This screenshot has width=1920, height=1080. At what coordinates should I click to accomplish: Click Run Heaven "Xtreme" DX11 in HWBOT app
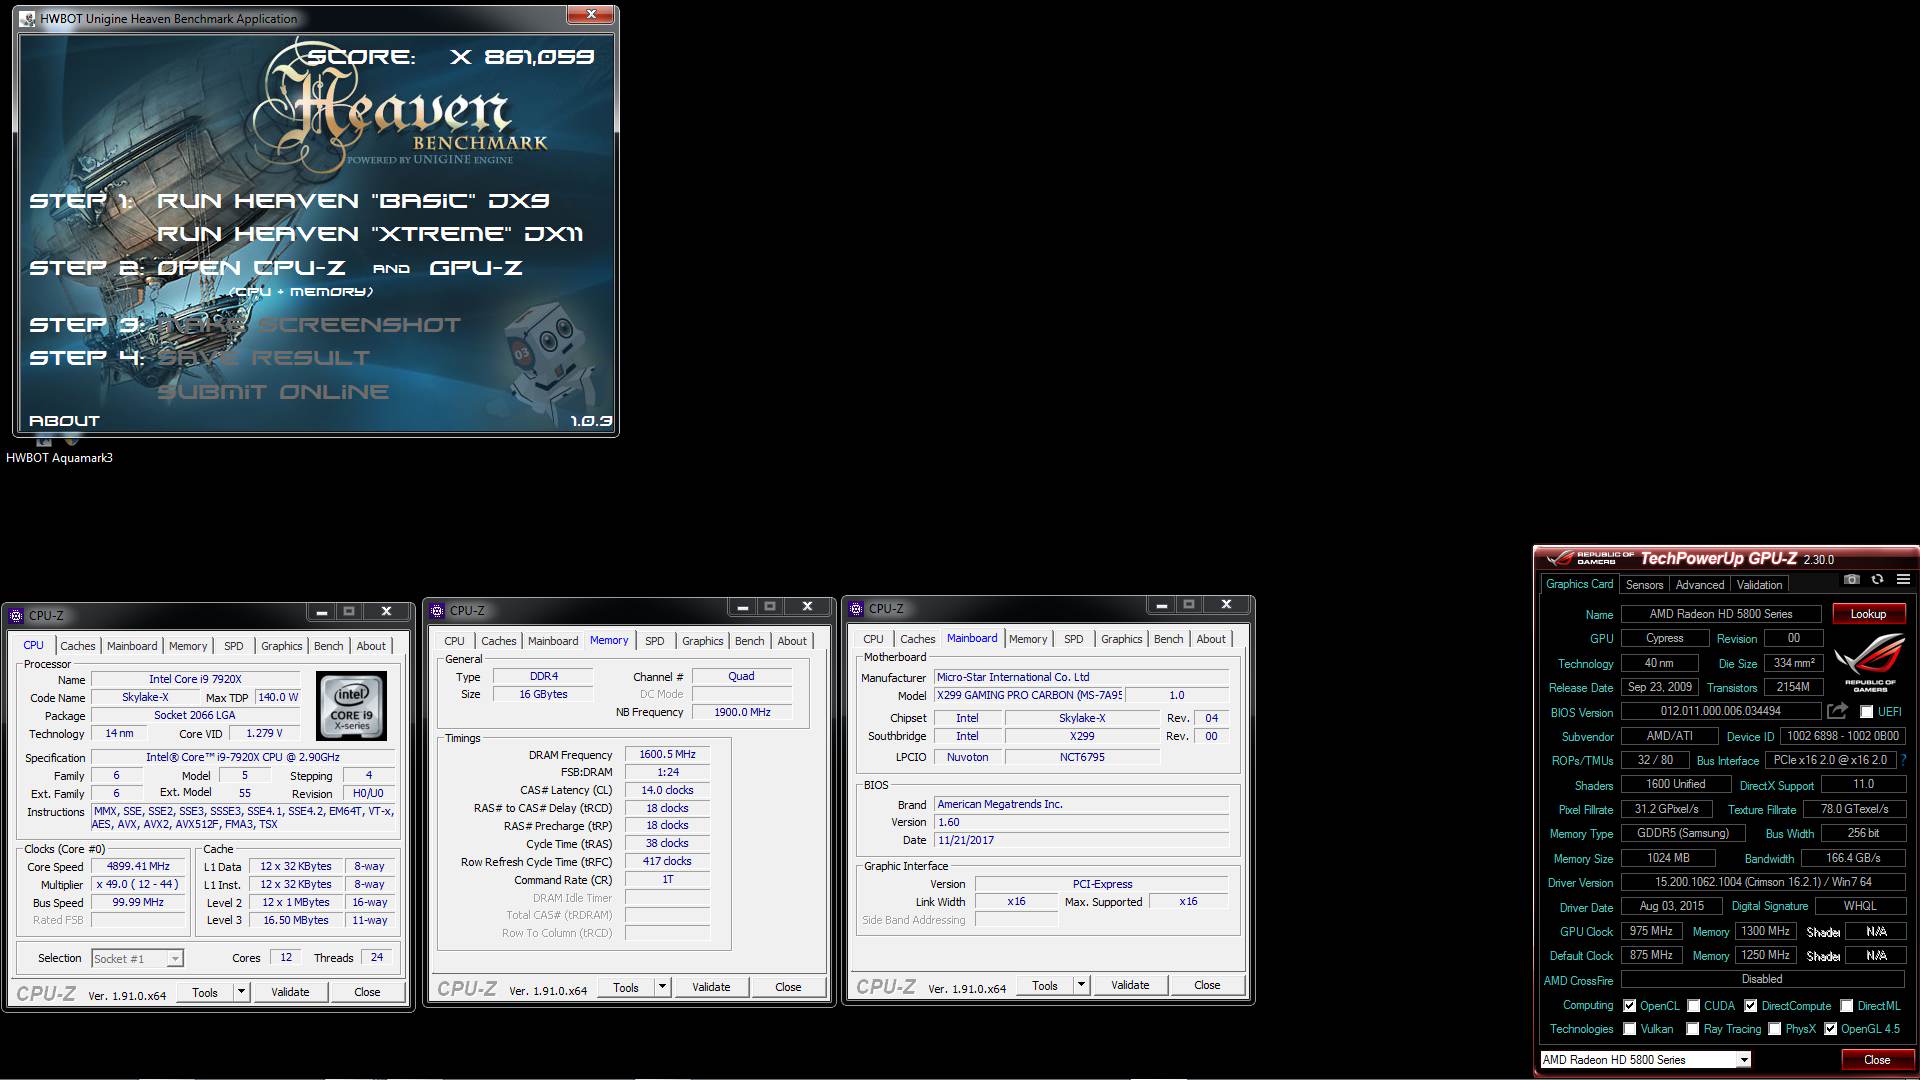[370, 234]
